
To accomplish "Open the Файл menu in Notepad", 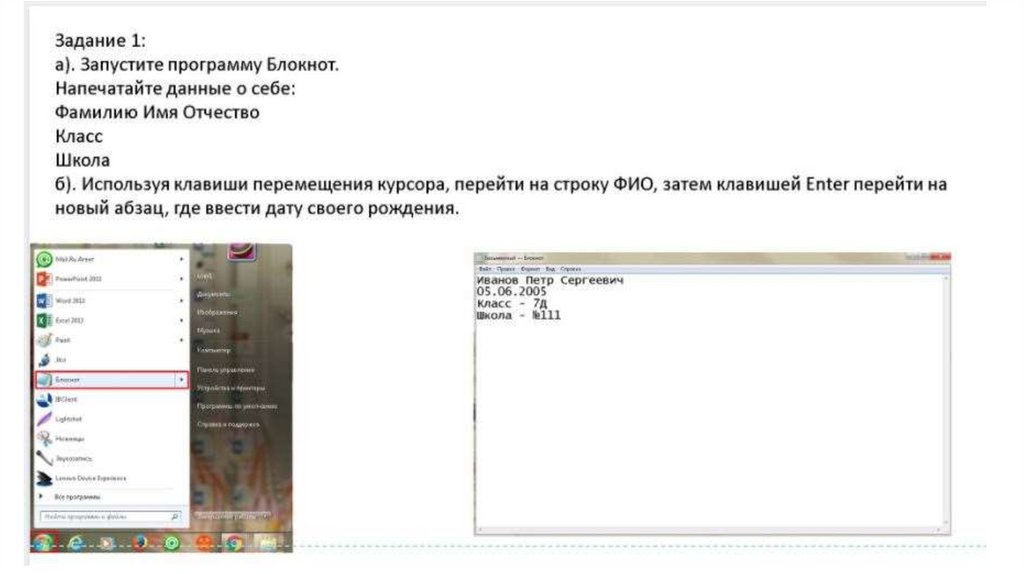I will (485, 269).
